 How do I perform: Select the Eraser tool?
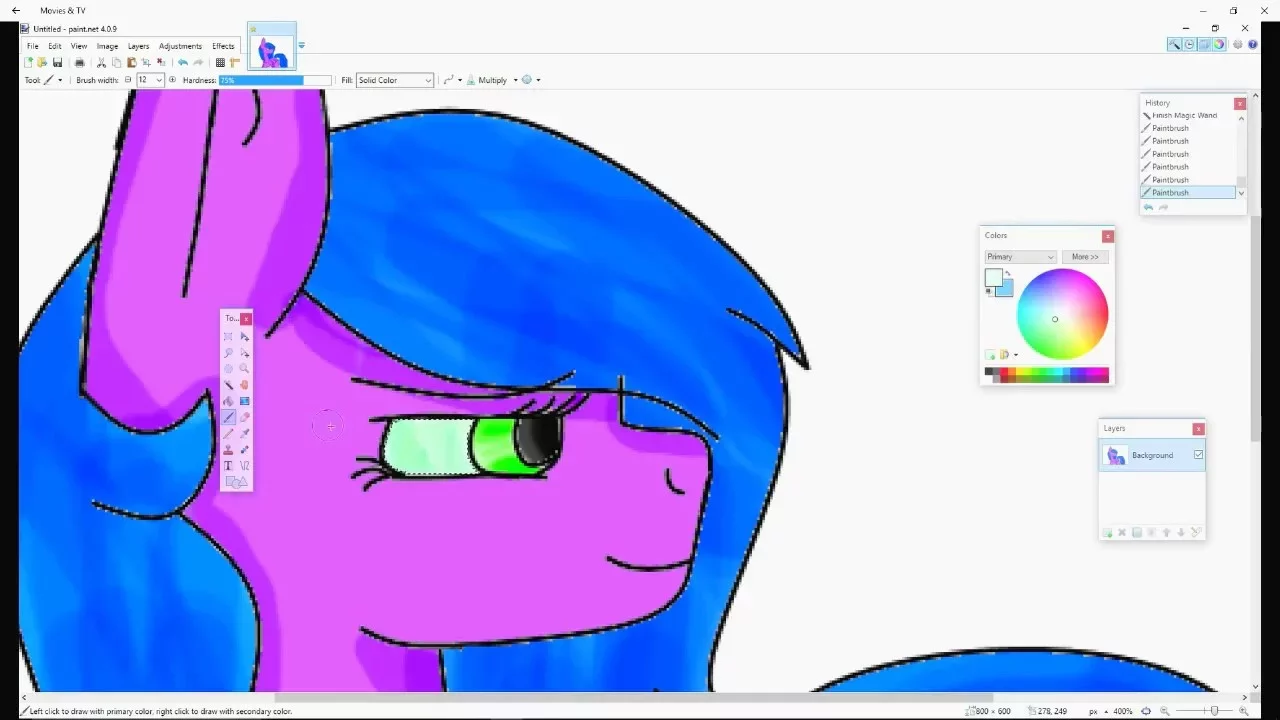pos(245,417)
